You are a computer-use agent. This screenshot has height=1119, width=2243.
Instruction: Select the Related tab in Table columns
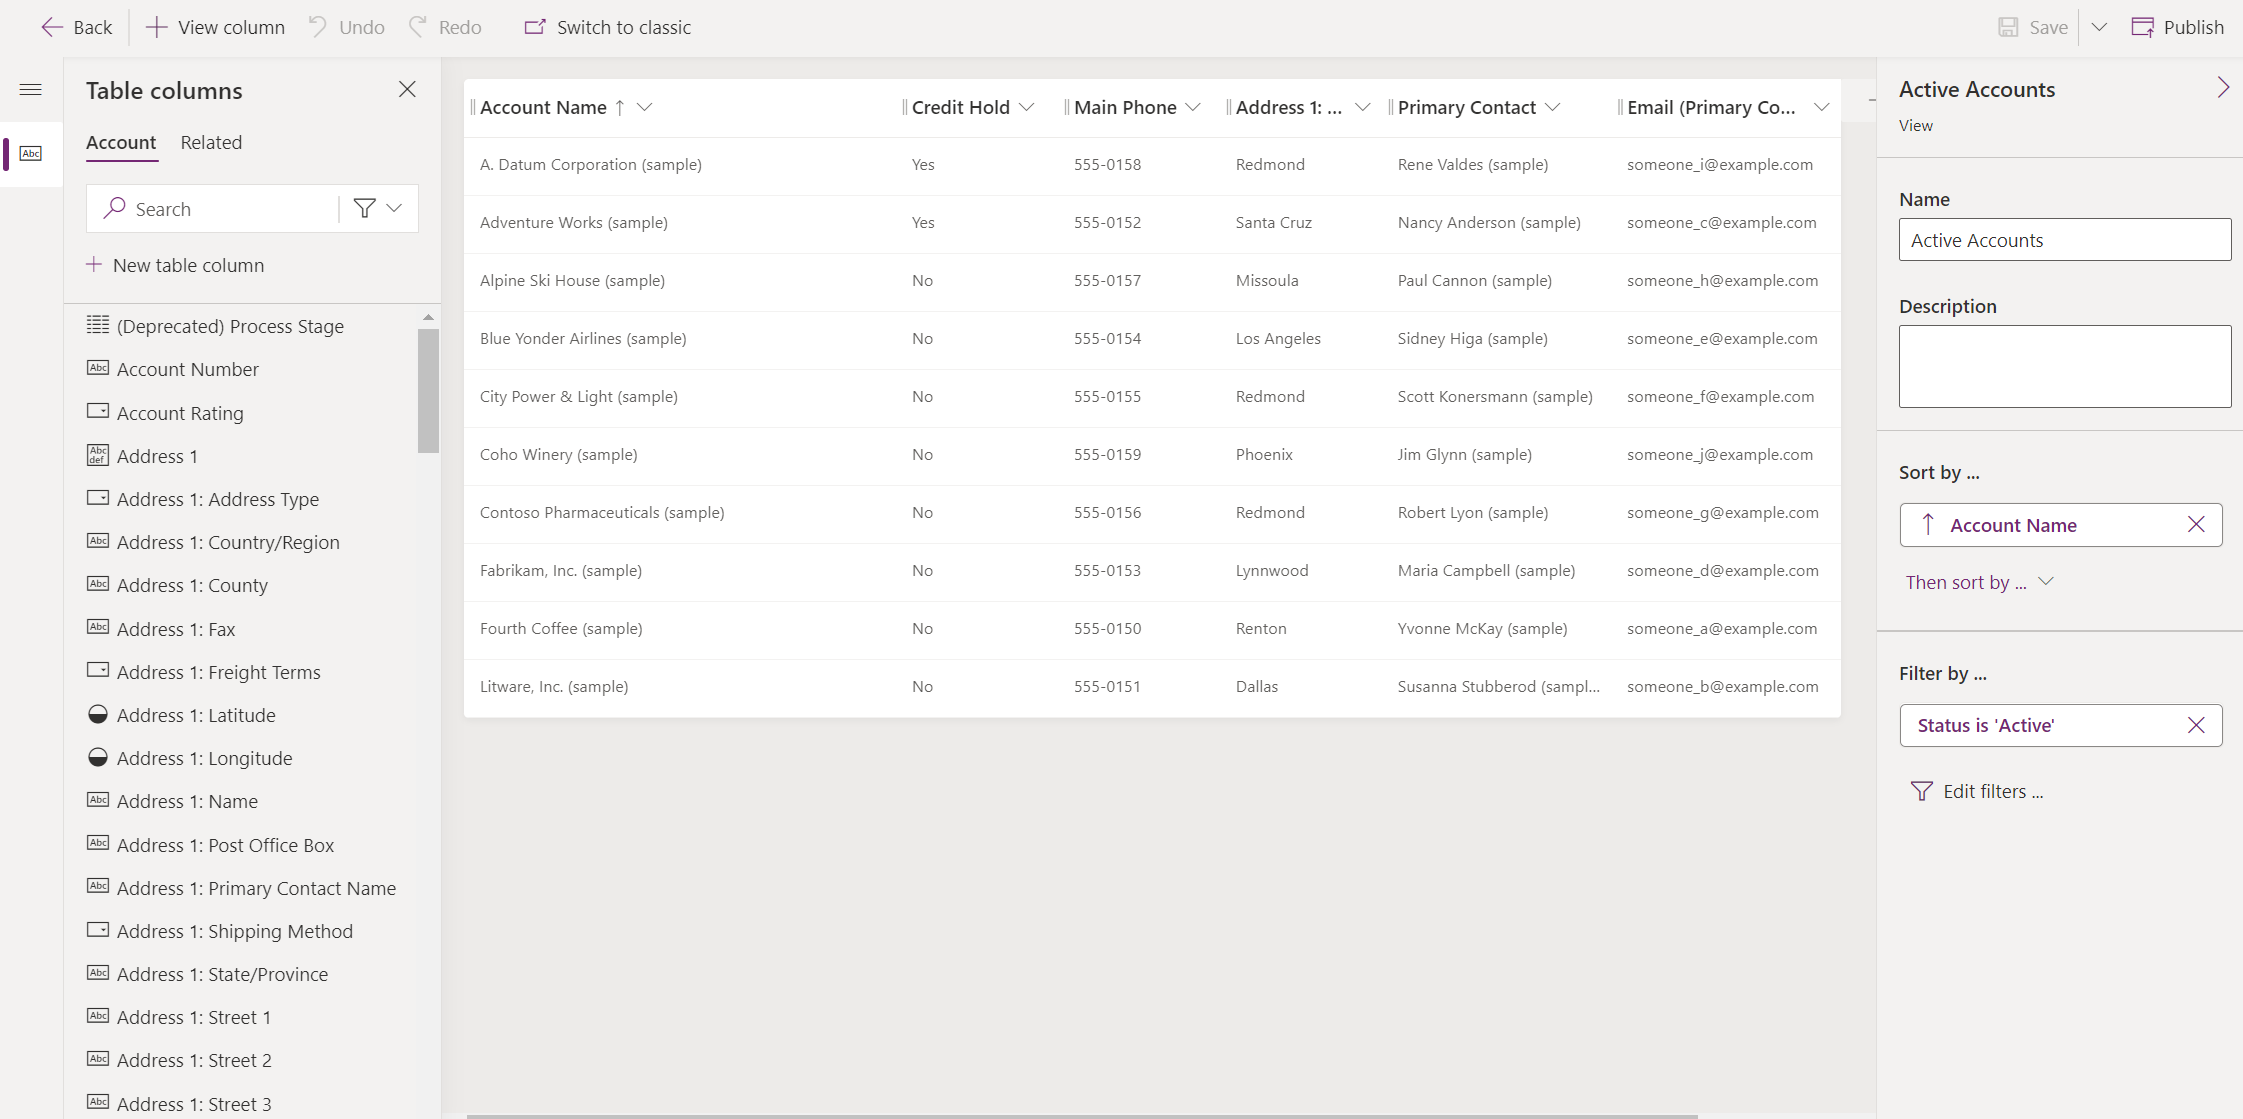click(x=210, y=140)
